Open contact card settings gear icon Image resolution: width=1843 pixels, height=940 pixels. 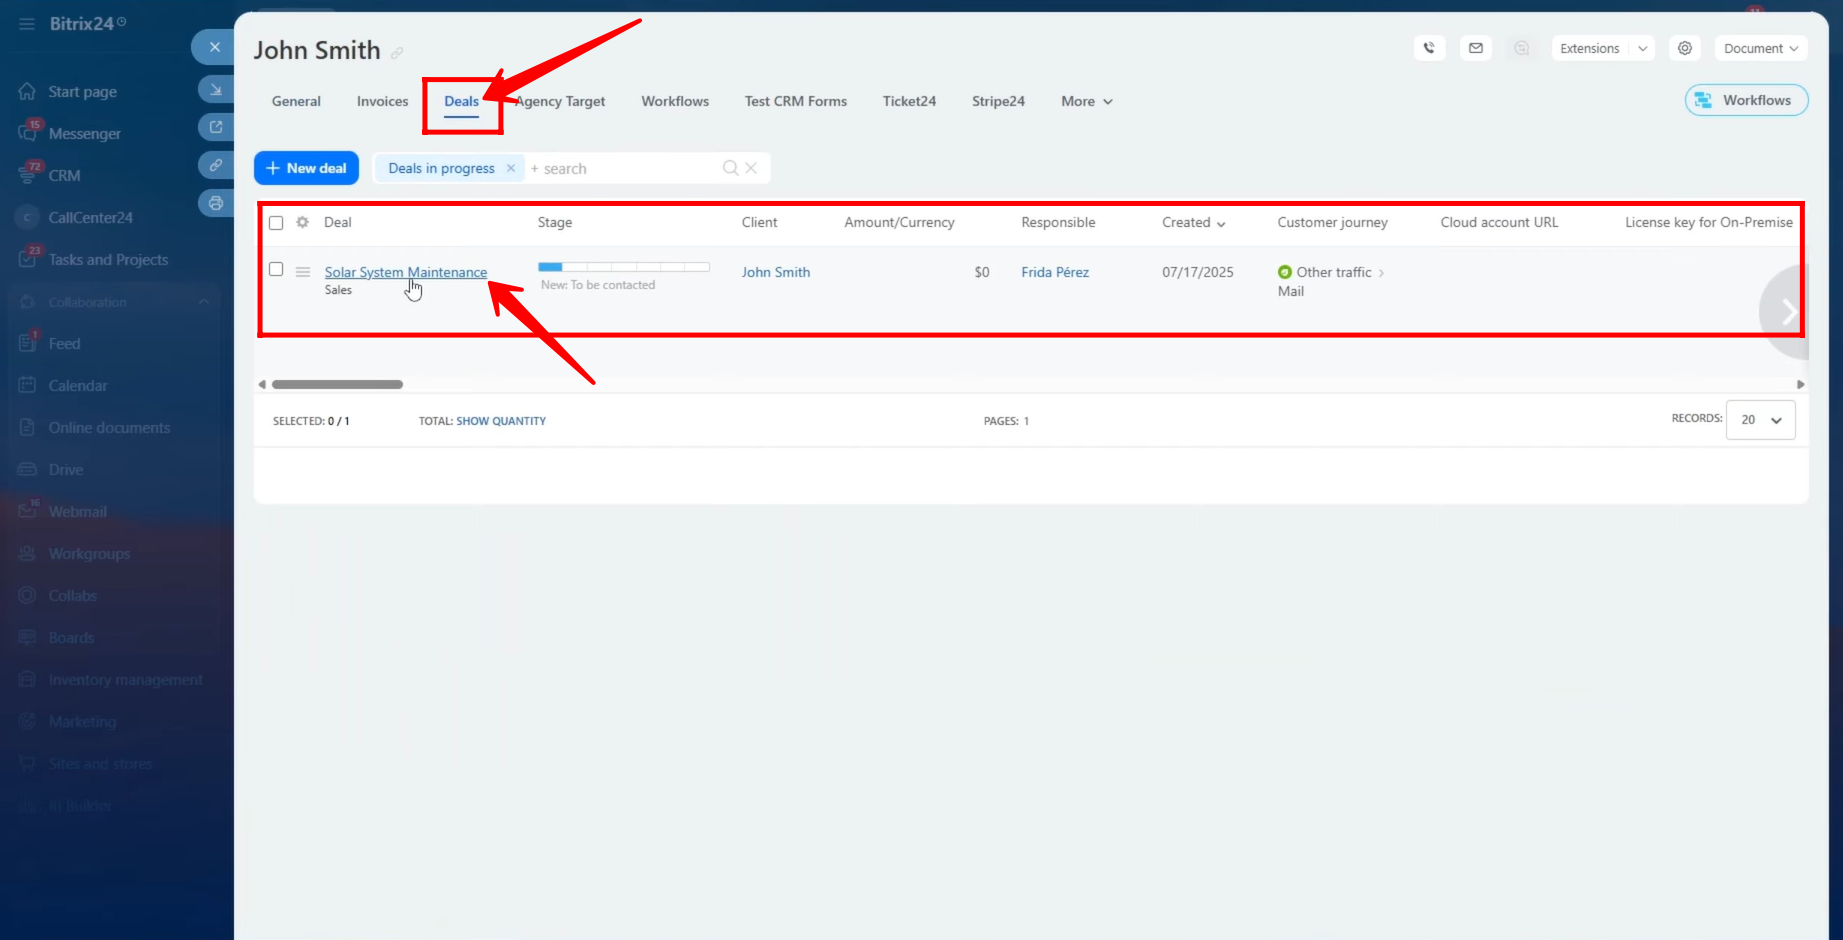(x=1685, y=48)
